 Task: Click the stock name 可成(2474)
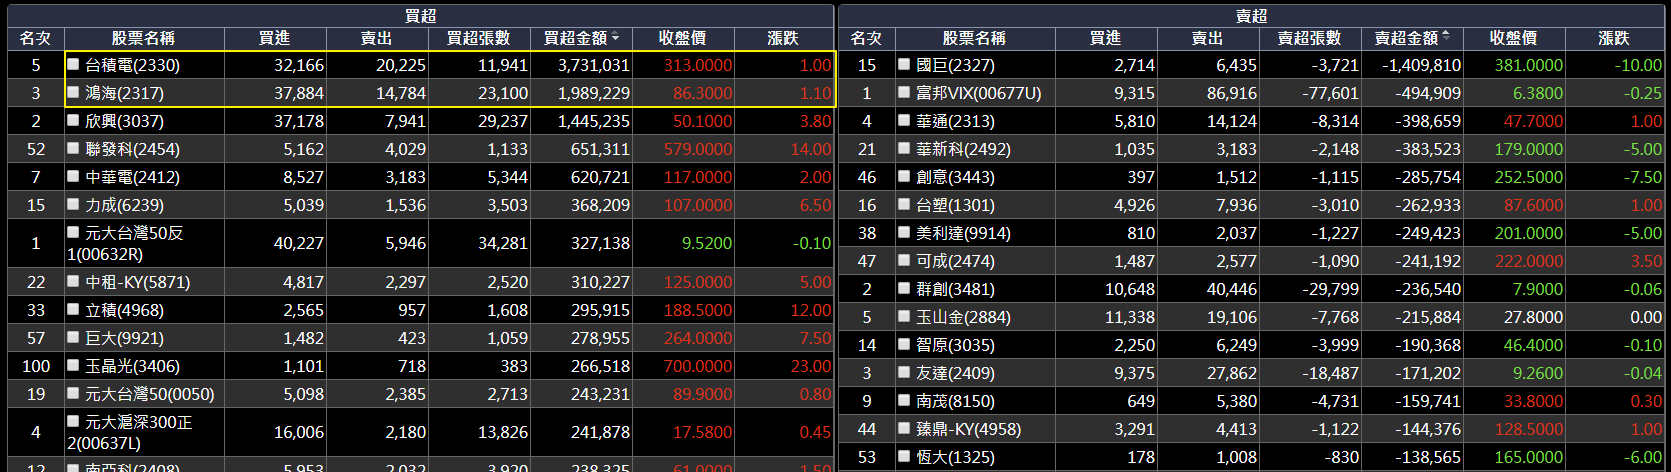(x=955, y=261)
